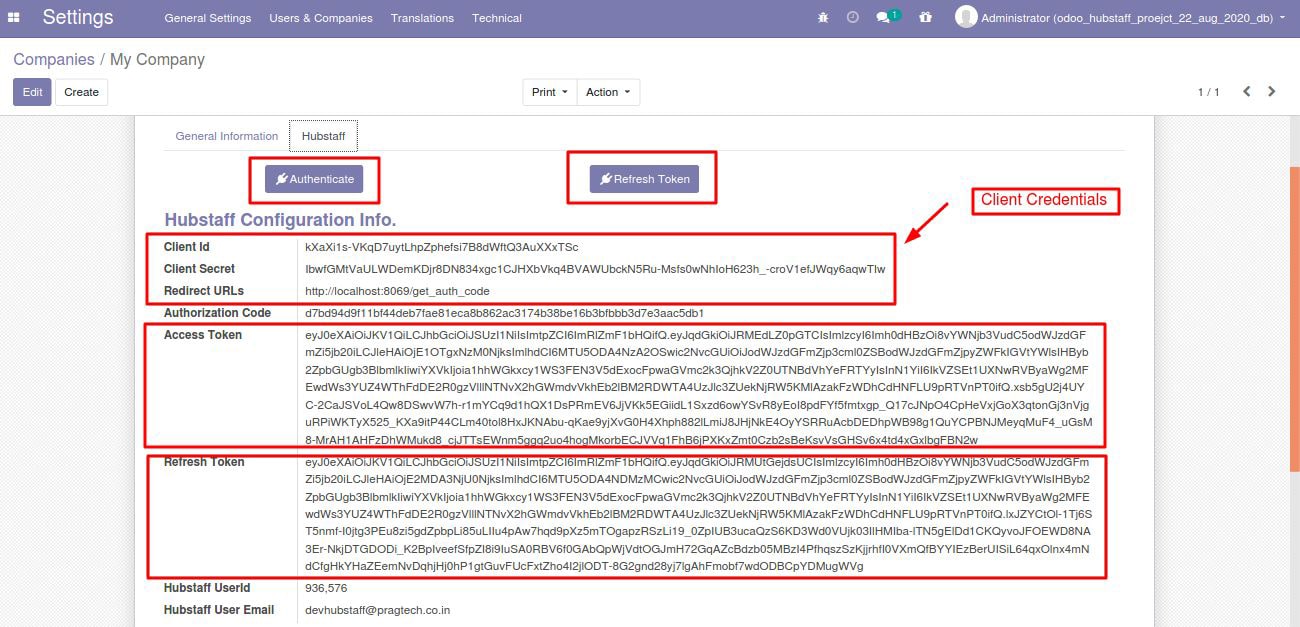Click the Edit button
The width and height of the screenshot is (1300, 627).
pos(32,92)
